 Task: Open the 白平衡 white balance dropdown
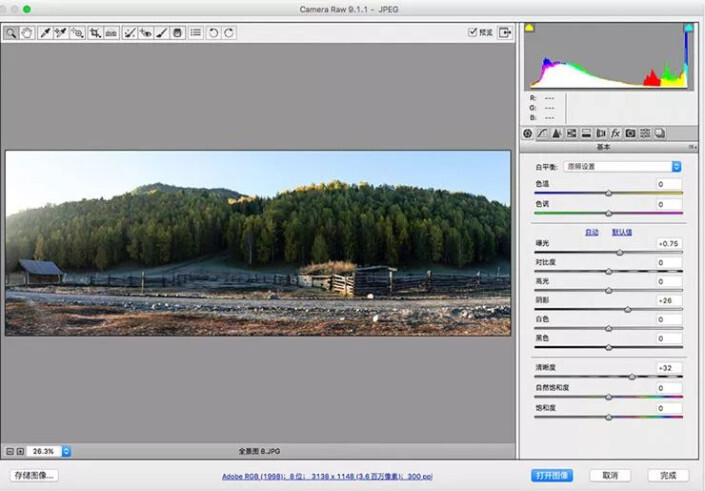click(x=622, y=166)
